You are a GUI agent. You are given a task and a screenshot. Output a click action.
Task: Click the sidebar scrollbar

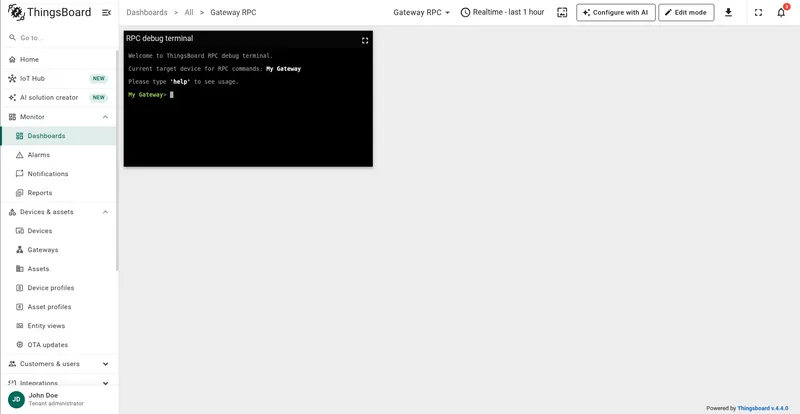coord(117,160)
